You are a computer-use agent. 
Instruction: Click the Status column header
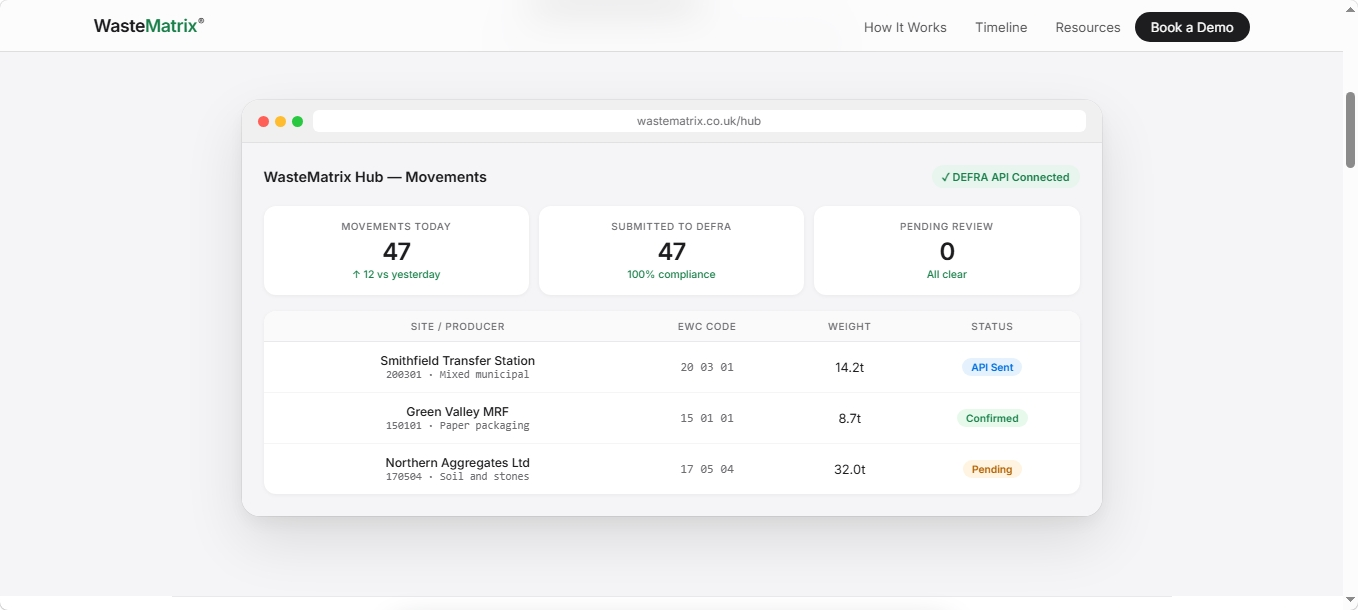[992, 327]
